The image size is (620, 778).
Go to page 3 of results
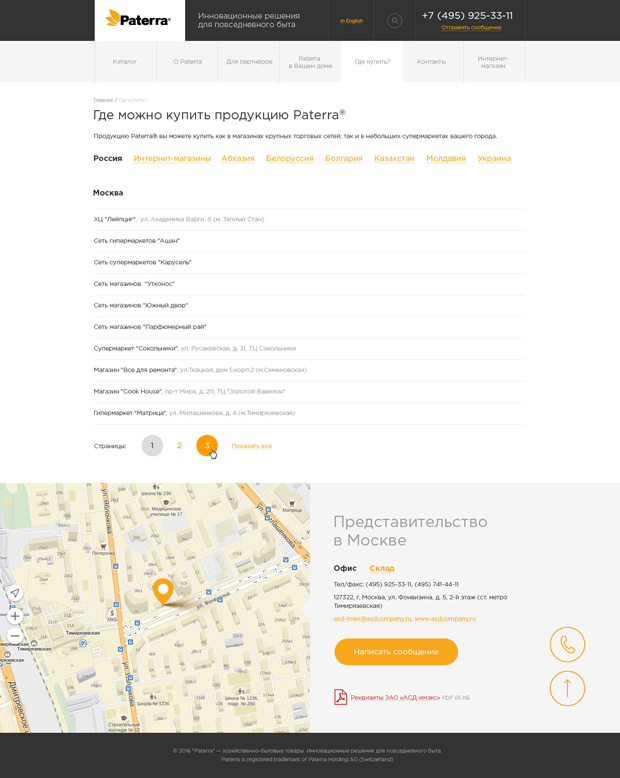tap(207, 446)
